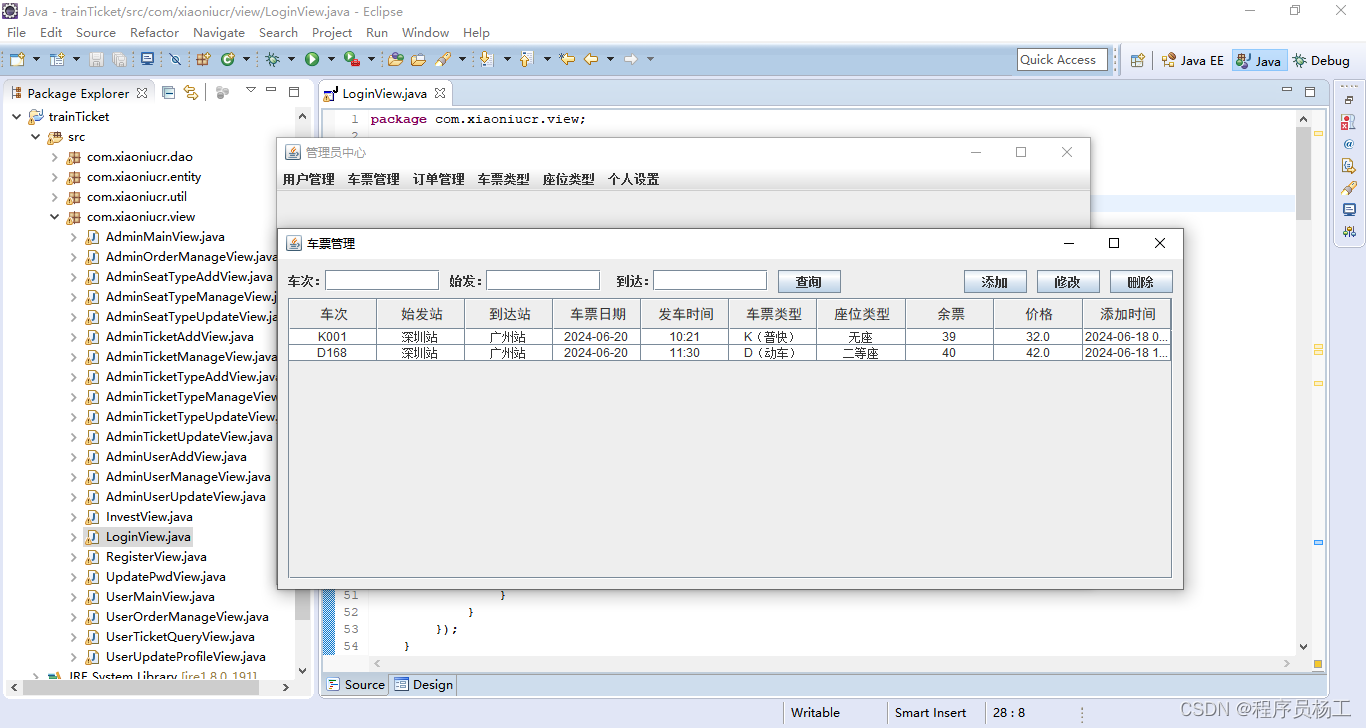Switch to the Java EE perspective icon

1191,59
